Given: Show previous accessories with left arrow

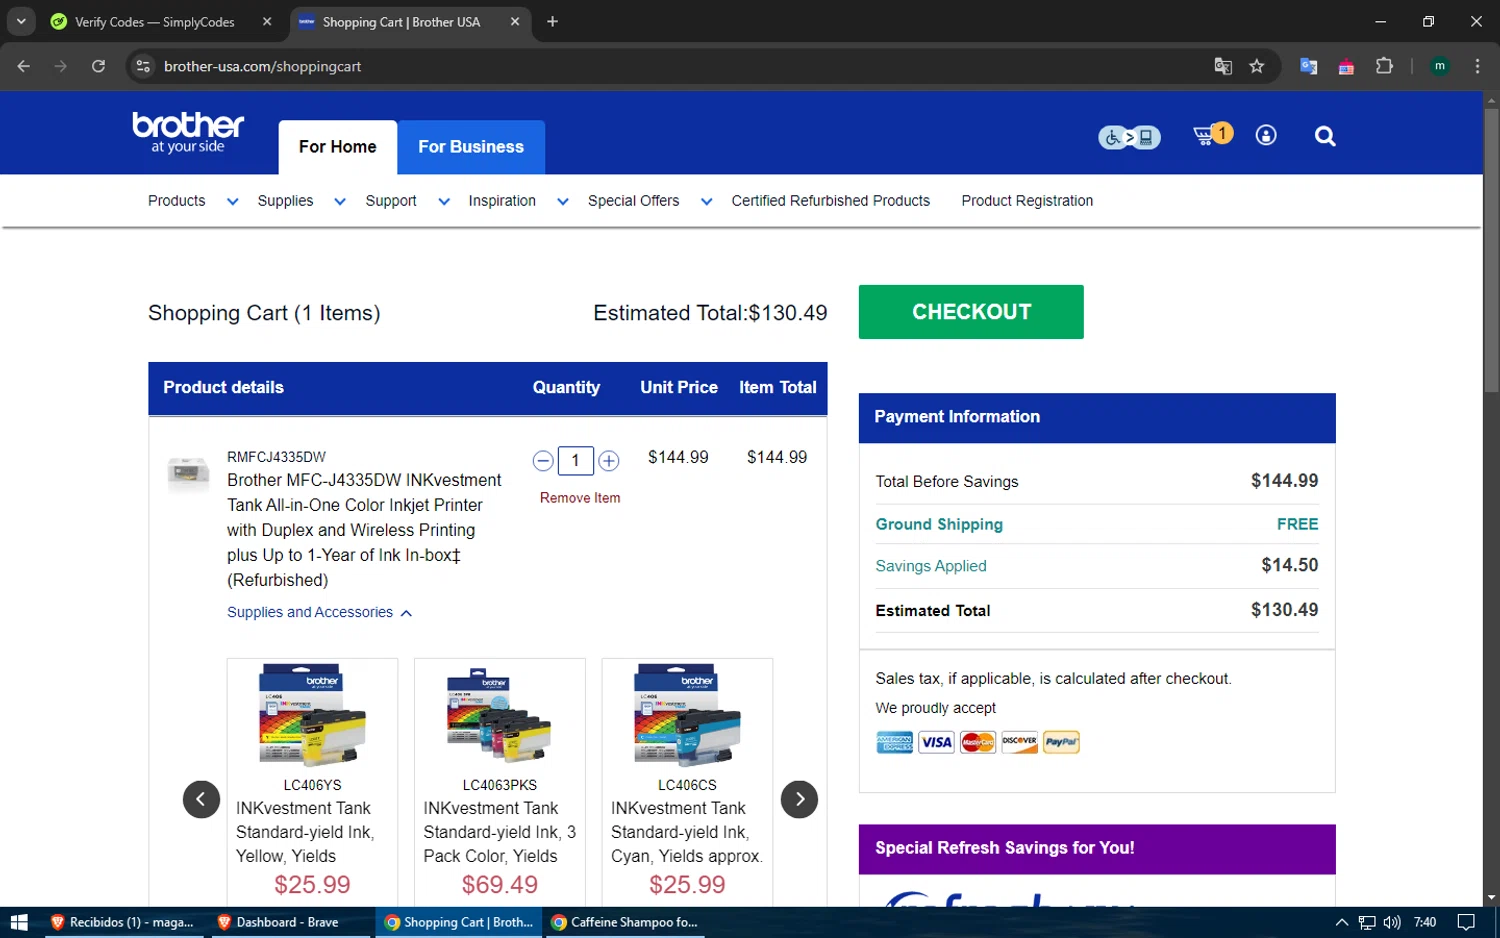Looking at the screenshot, I should pos(201,799).
